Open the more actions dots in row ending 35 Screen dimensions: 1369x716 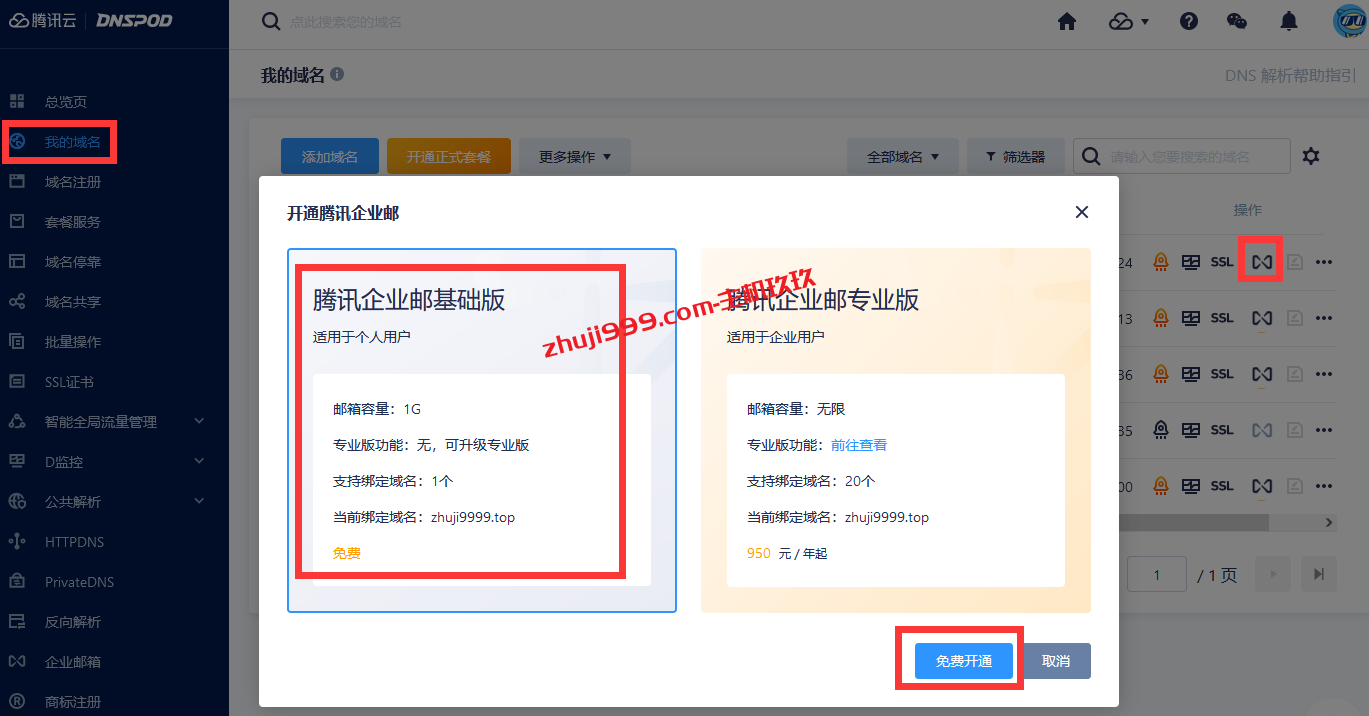coord(1324,430)
